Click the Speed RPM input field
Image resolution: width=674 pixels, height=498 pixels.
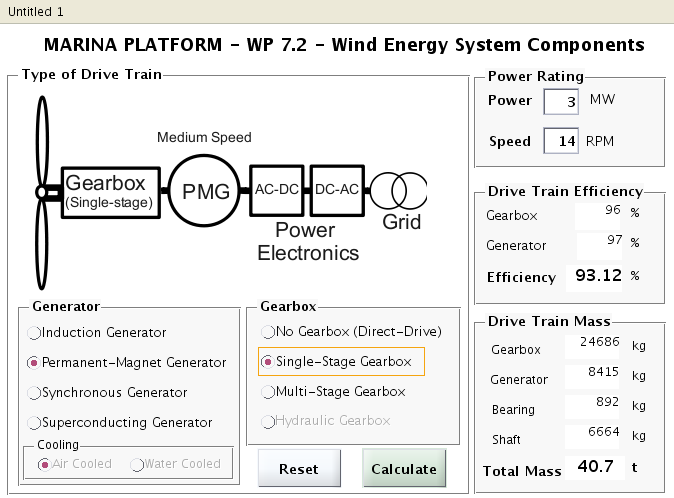(561, 141)
